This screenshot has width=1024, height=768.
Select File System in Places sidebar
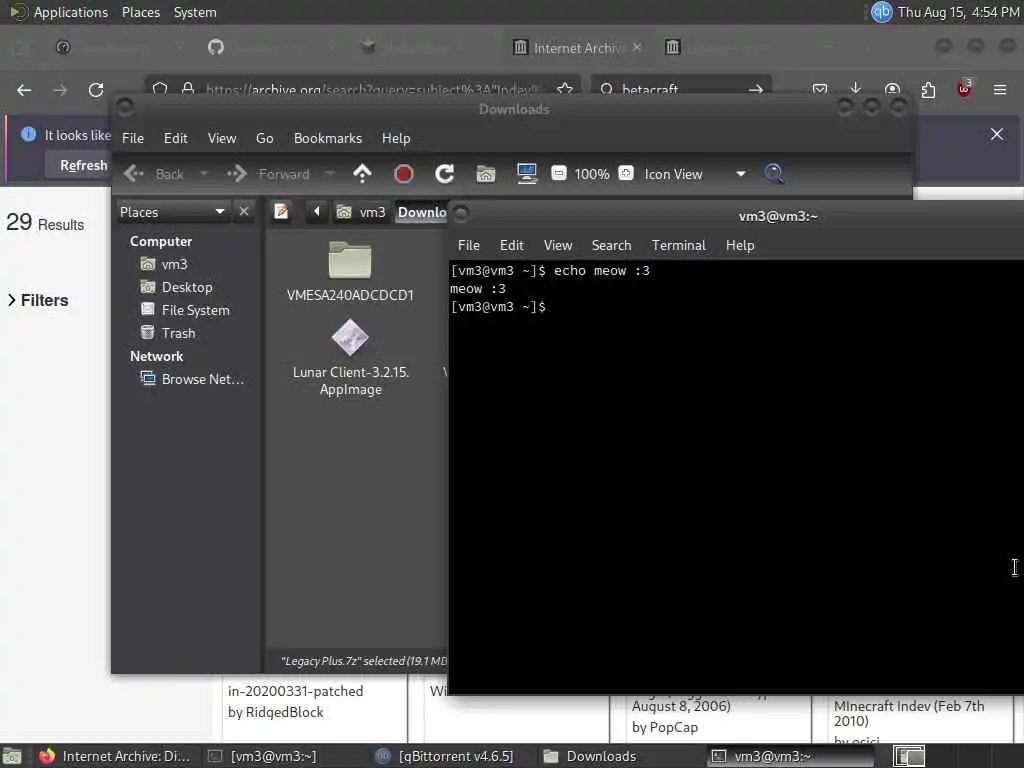coord(185,310)
